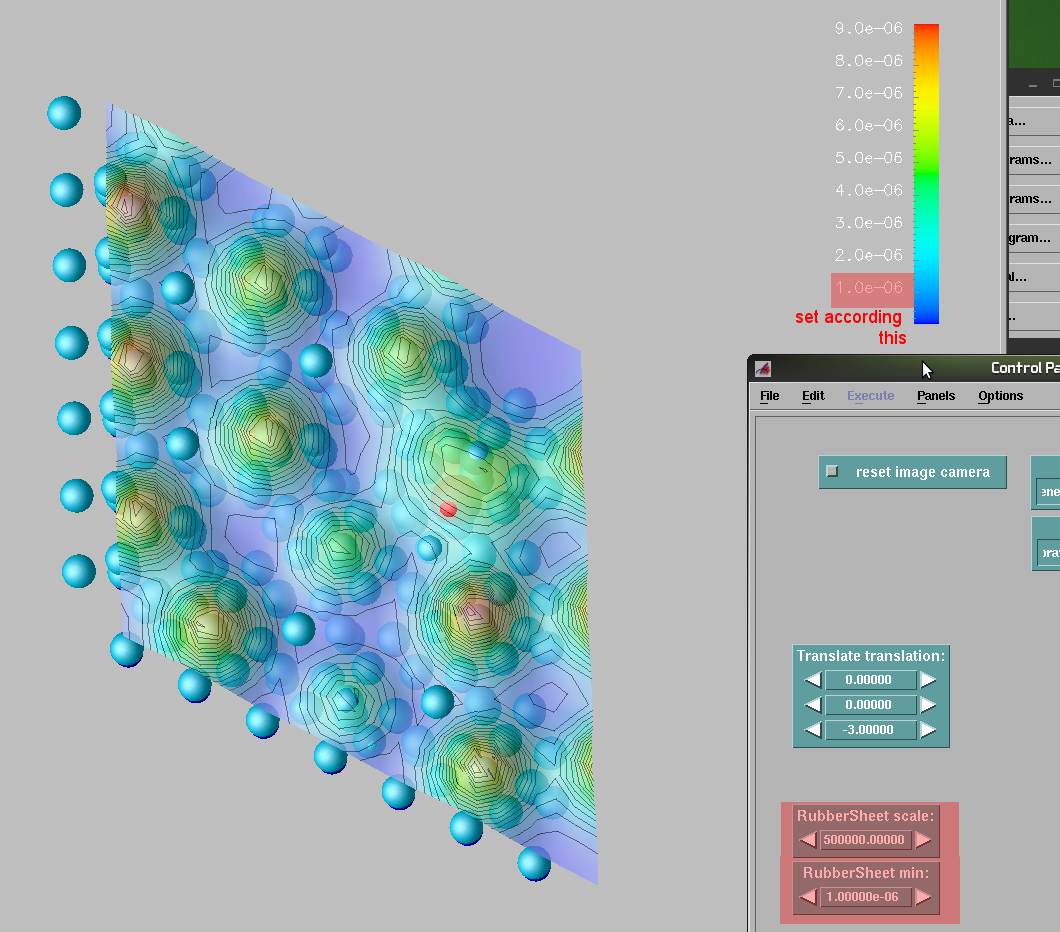Click the RubberSheet scale 500000.00000 field
This screenshot has height=932, width=1060.
[865, 840]
